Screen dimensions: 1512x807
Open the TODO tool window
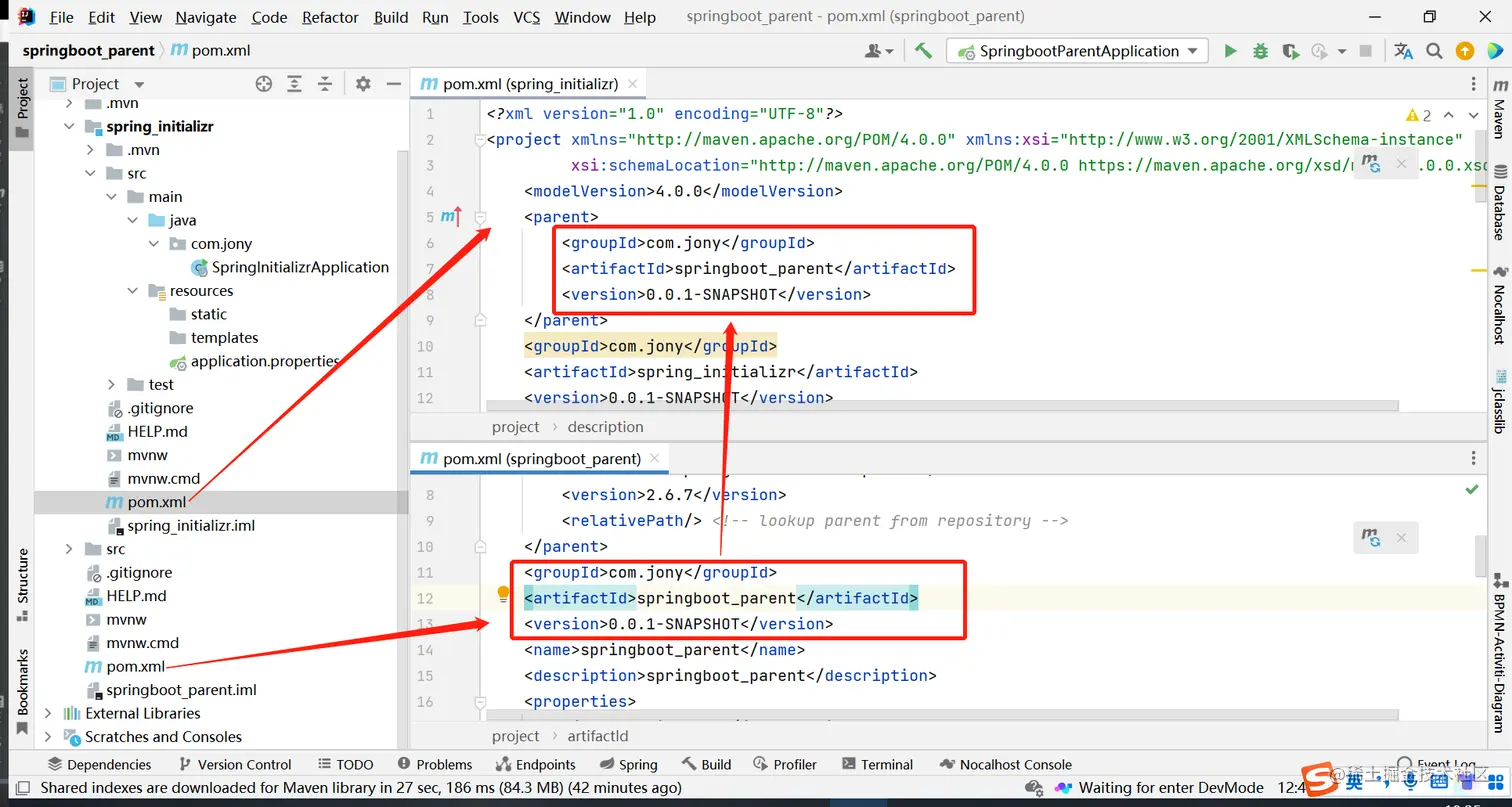(x=345, y=764)
